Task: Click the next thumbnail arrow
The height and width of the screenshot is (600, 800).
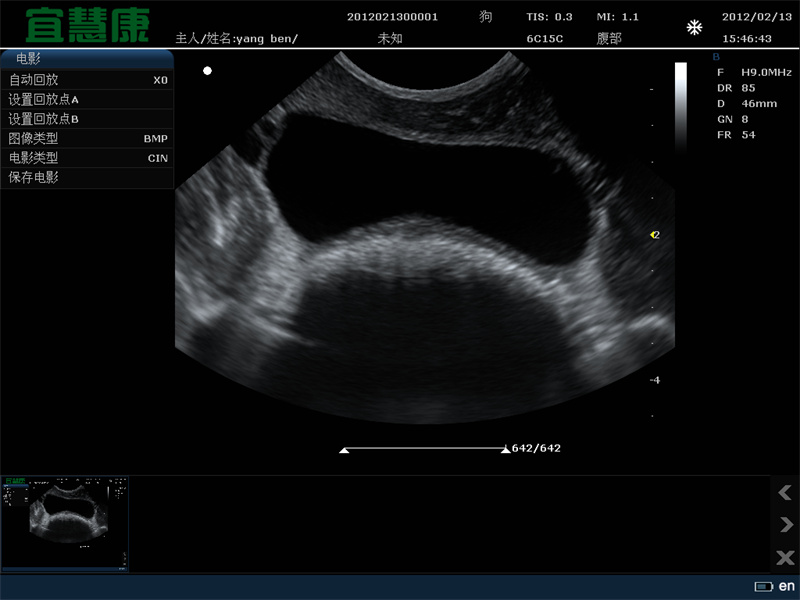Action: [786, 524]
